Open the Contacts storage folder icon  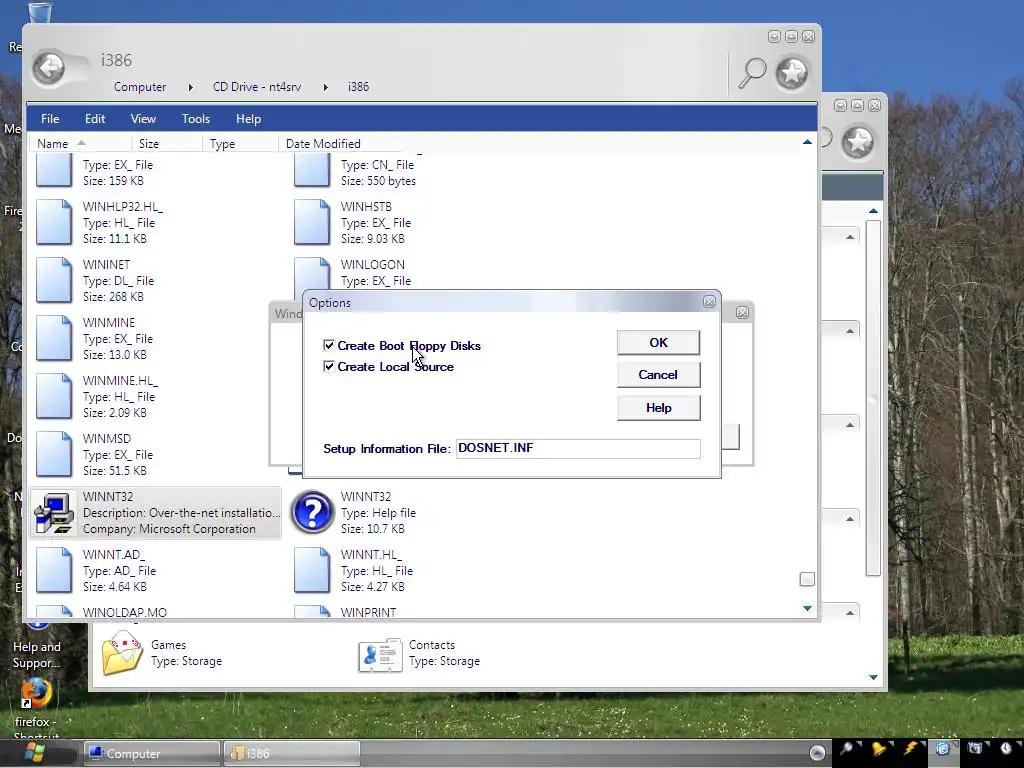coord(380,655)
